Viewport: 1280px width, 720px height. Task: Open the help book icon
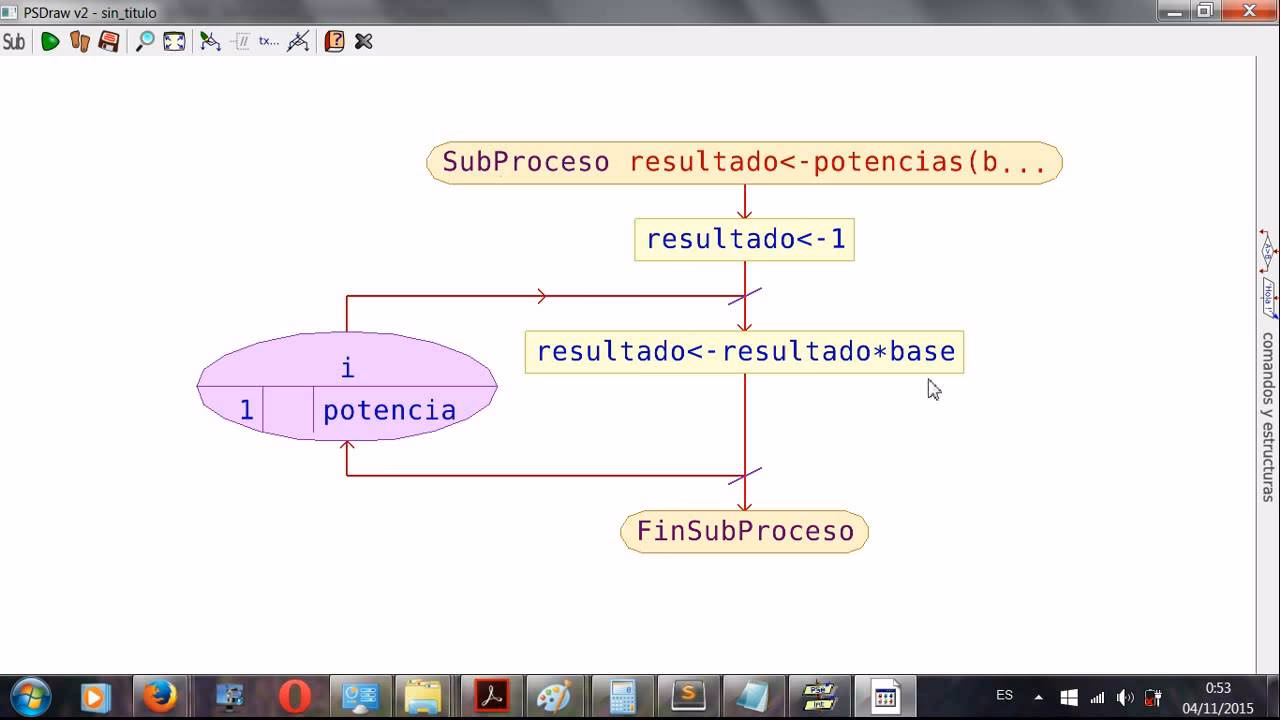click(x=332, y=42)
